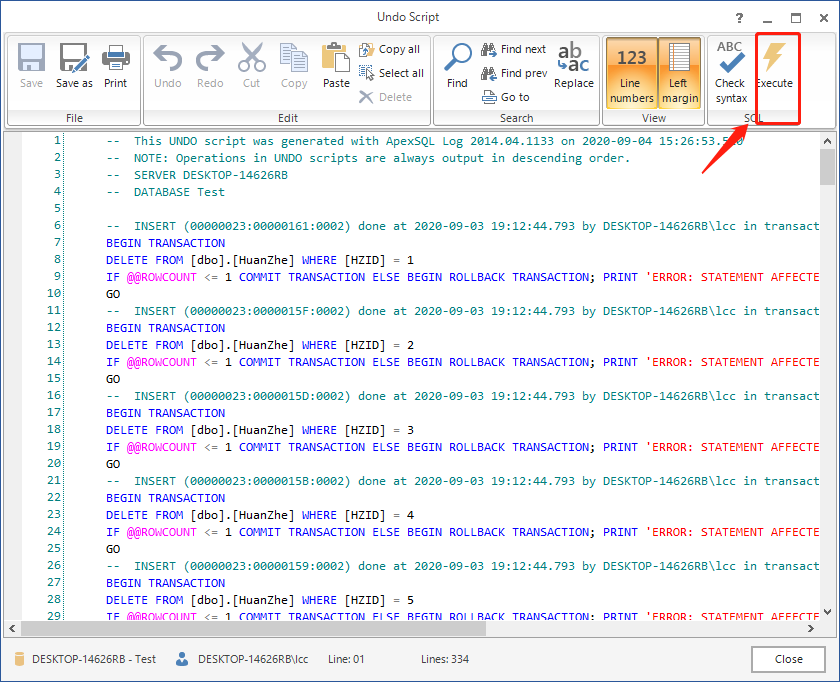Open Save as dialog

pyautogui.click(x=74, y=65)
